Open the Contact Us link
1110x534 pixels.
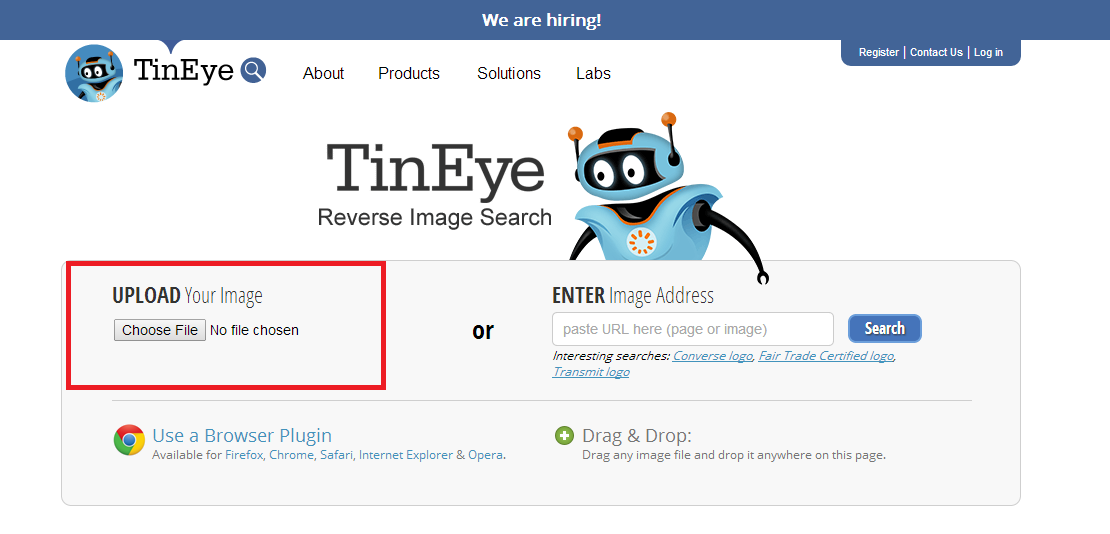[936, 52]
